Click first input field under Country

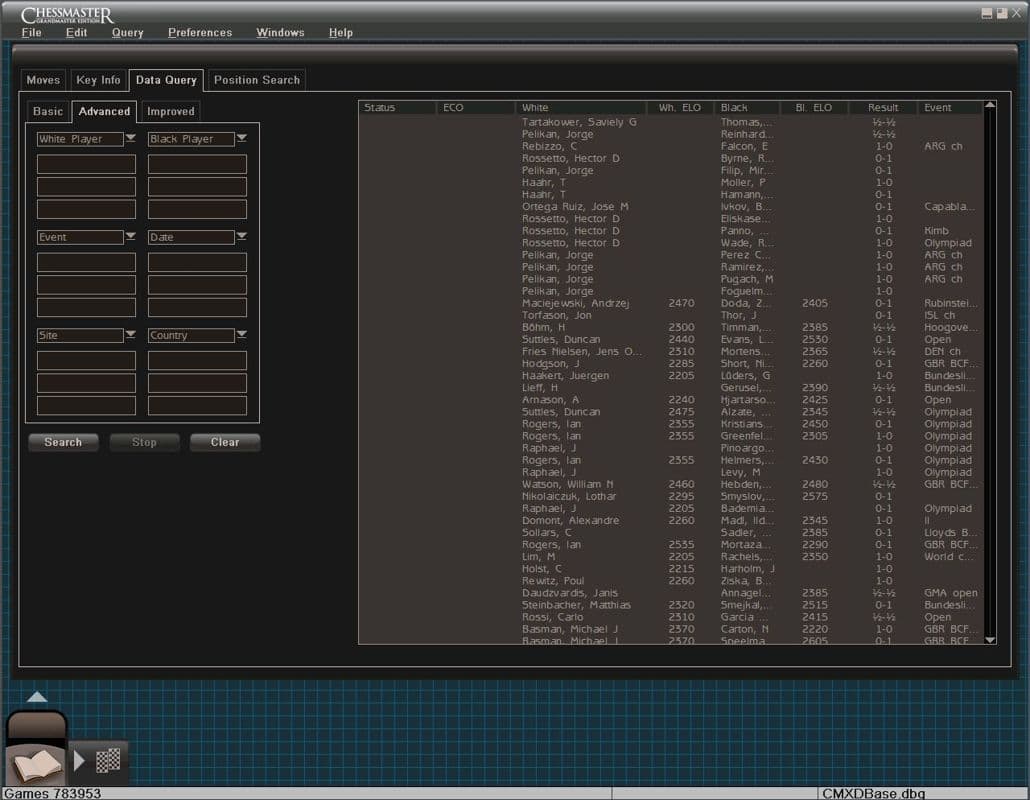[197, 360]
